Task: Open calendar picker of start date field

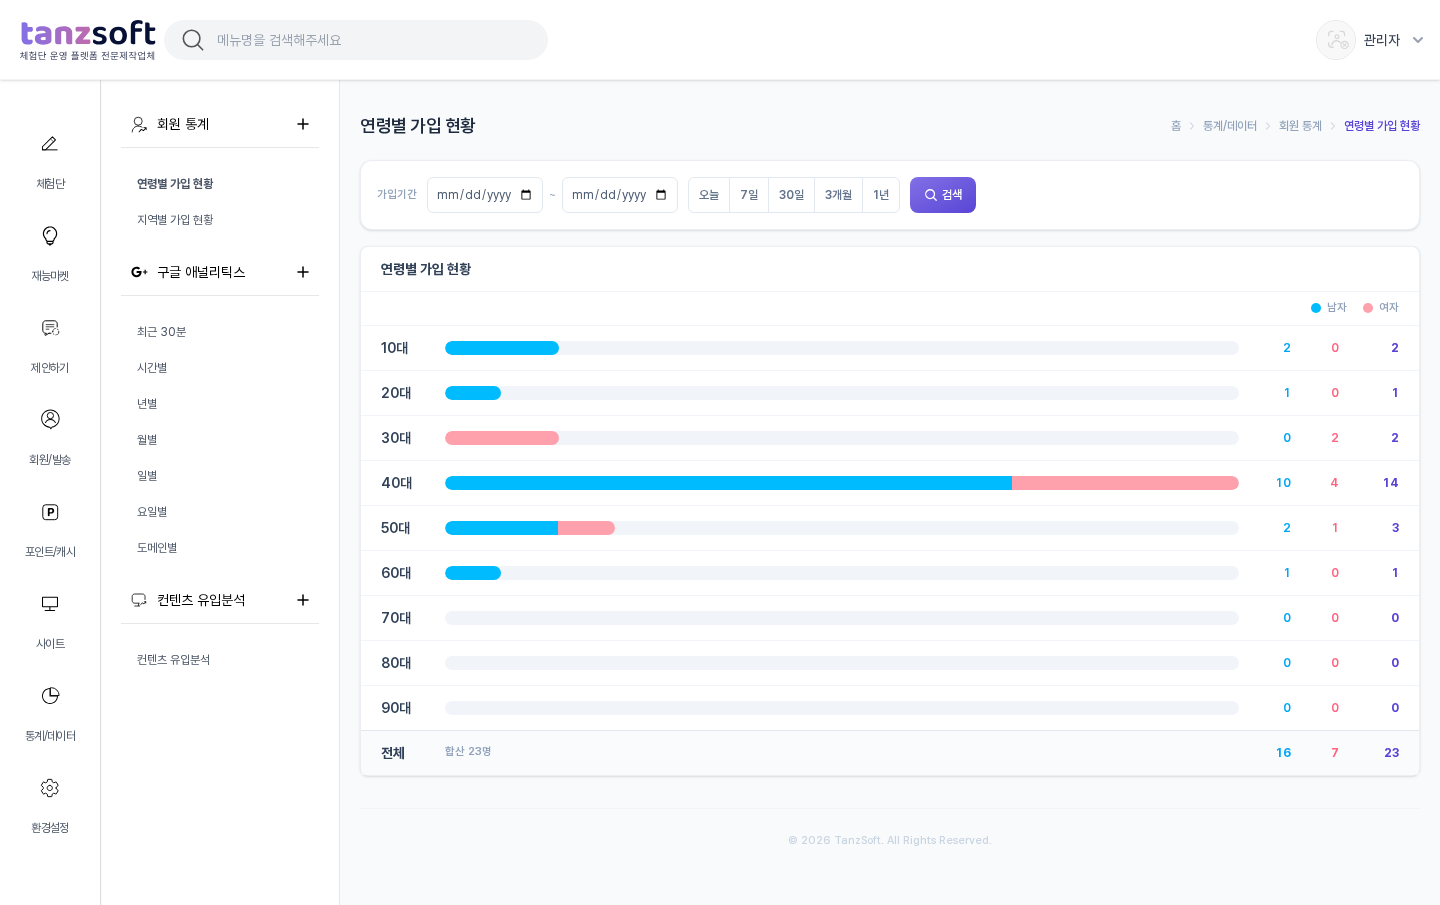Action: [526, 195]
